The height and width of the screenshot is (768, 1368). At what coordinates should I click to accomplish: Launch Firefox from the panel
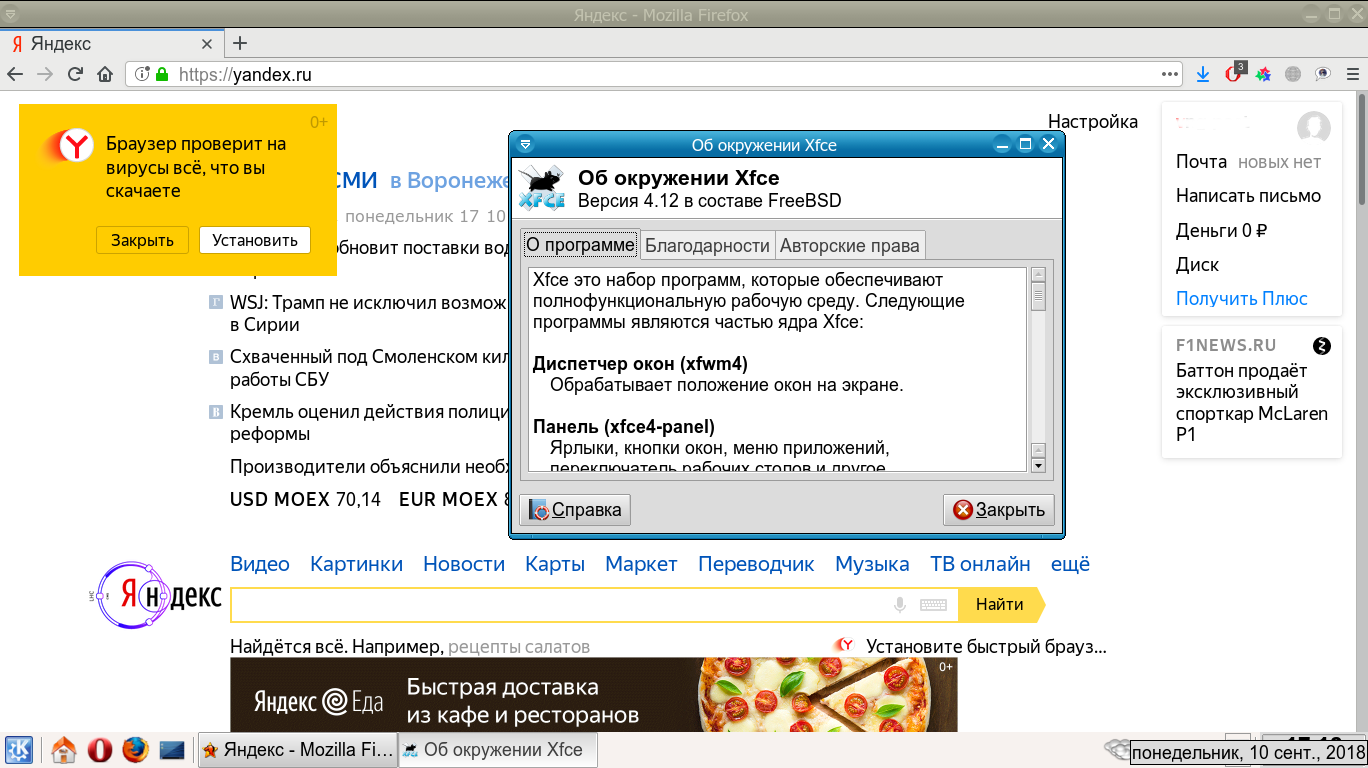tap(135, 749)
